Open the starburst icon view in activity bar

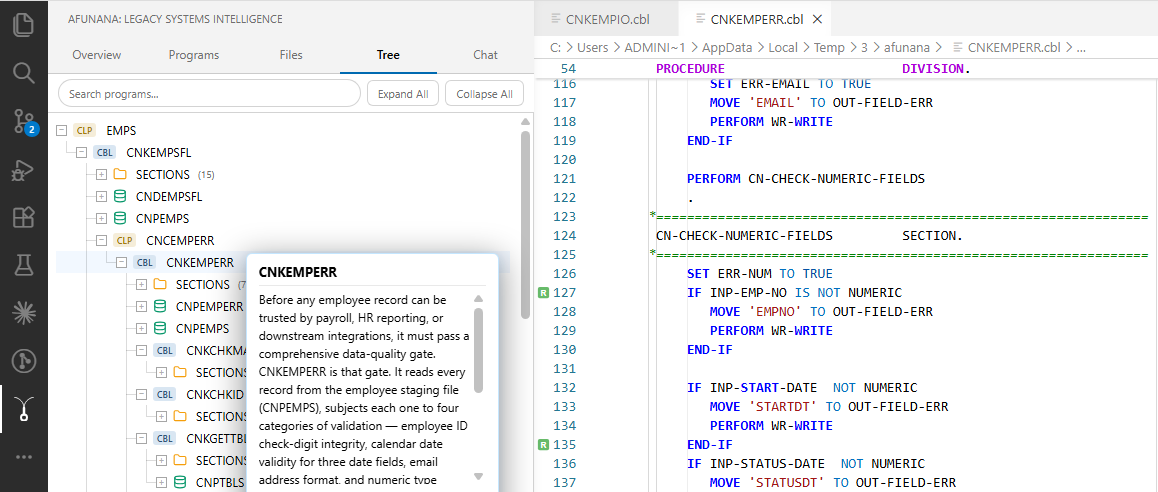(x=24, y=312)
